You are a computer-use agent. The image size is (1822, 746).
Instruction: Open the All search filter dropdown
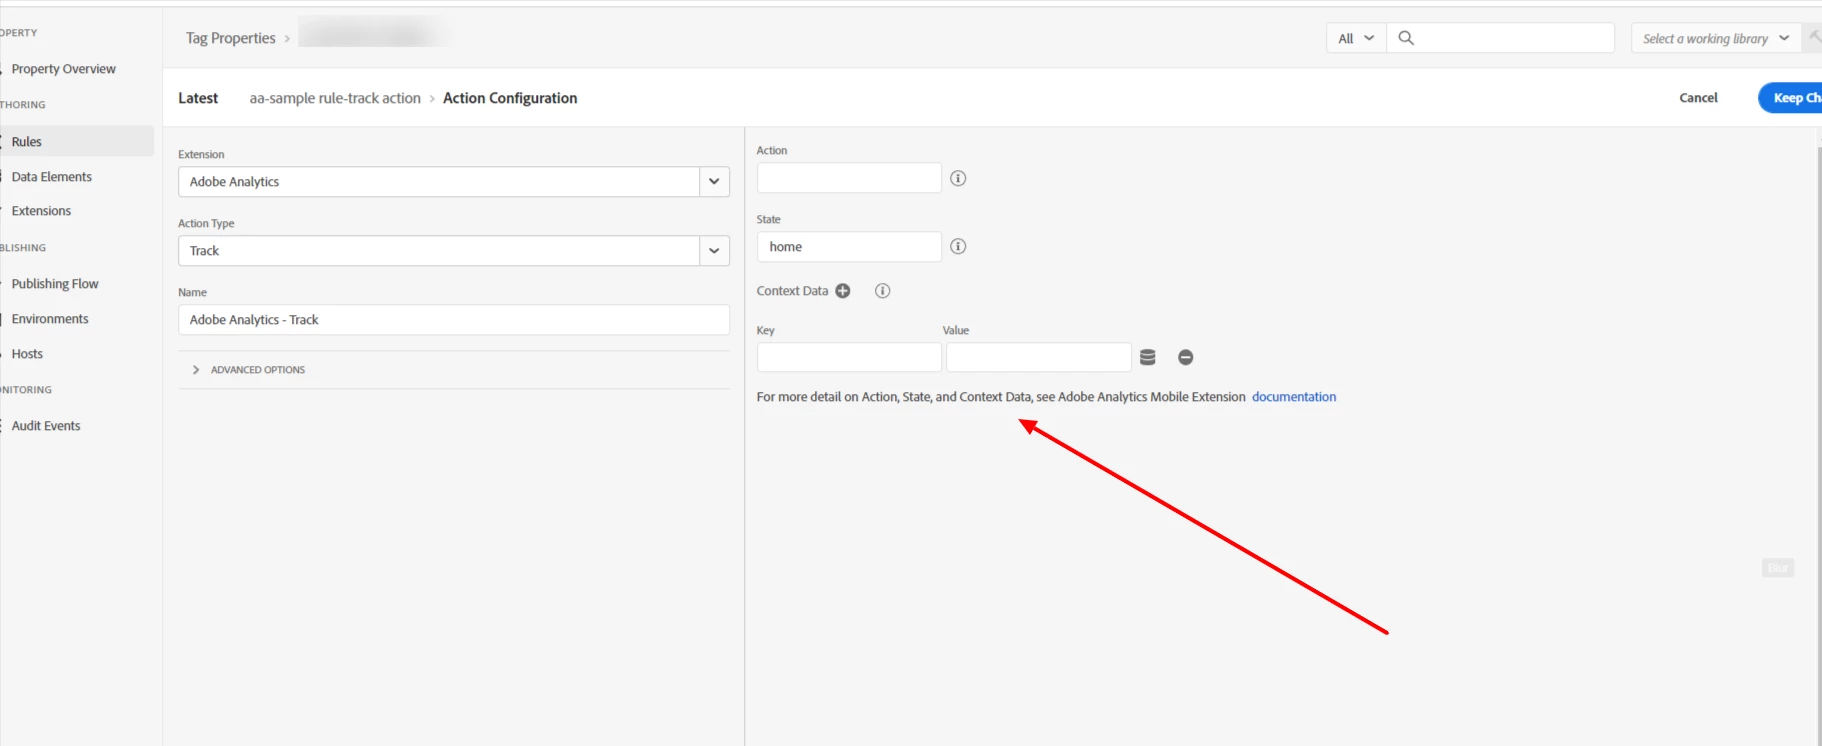coord(1356,38)
